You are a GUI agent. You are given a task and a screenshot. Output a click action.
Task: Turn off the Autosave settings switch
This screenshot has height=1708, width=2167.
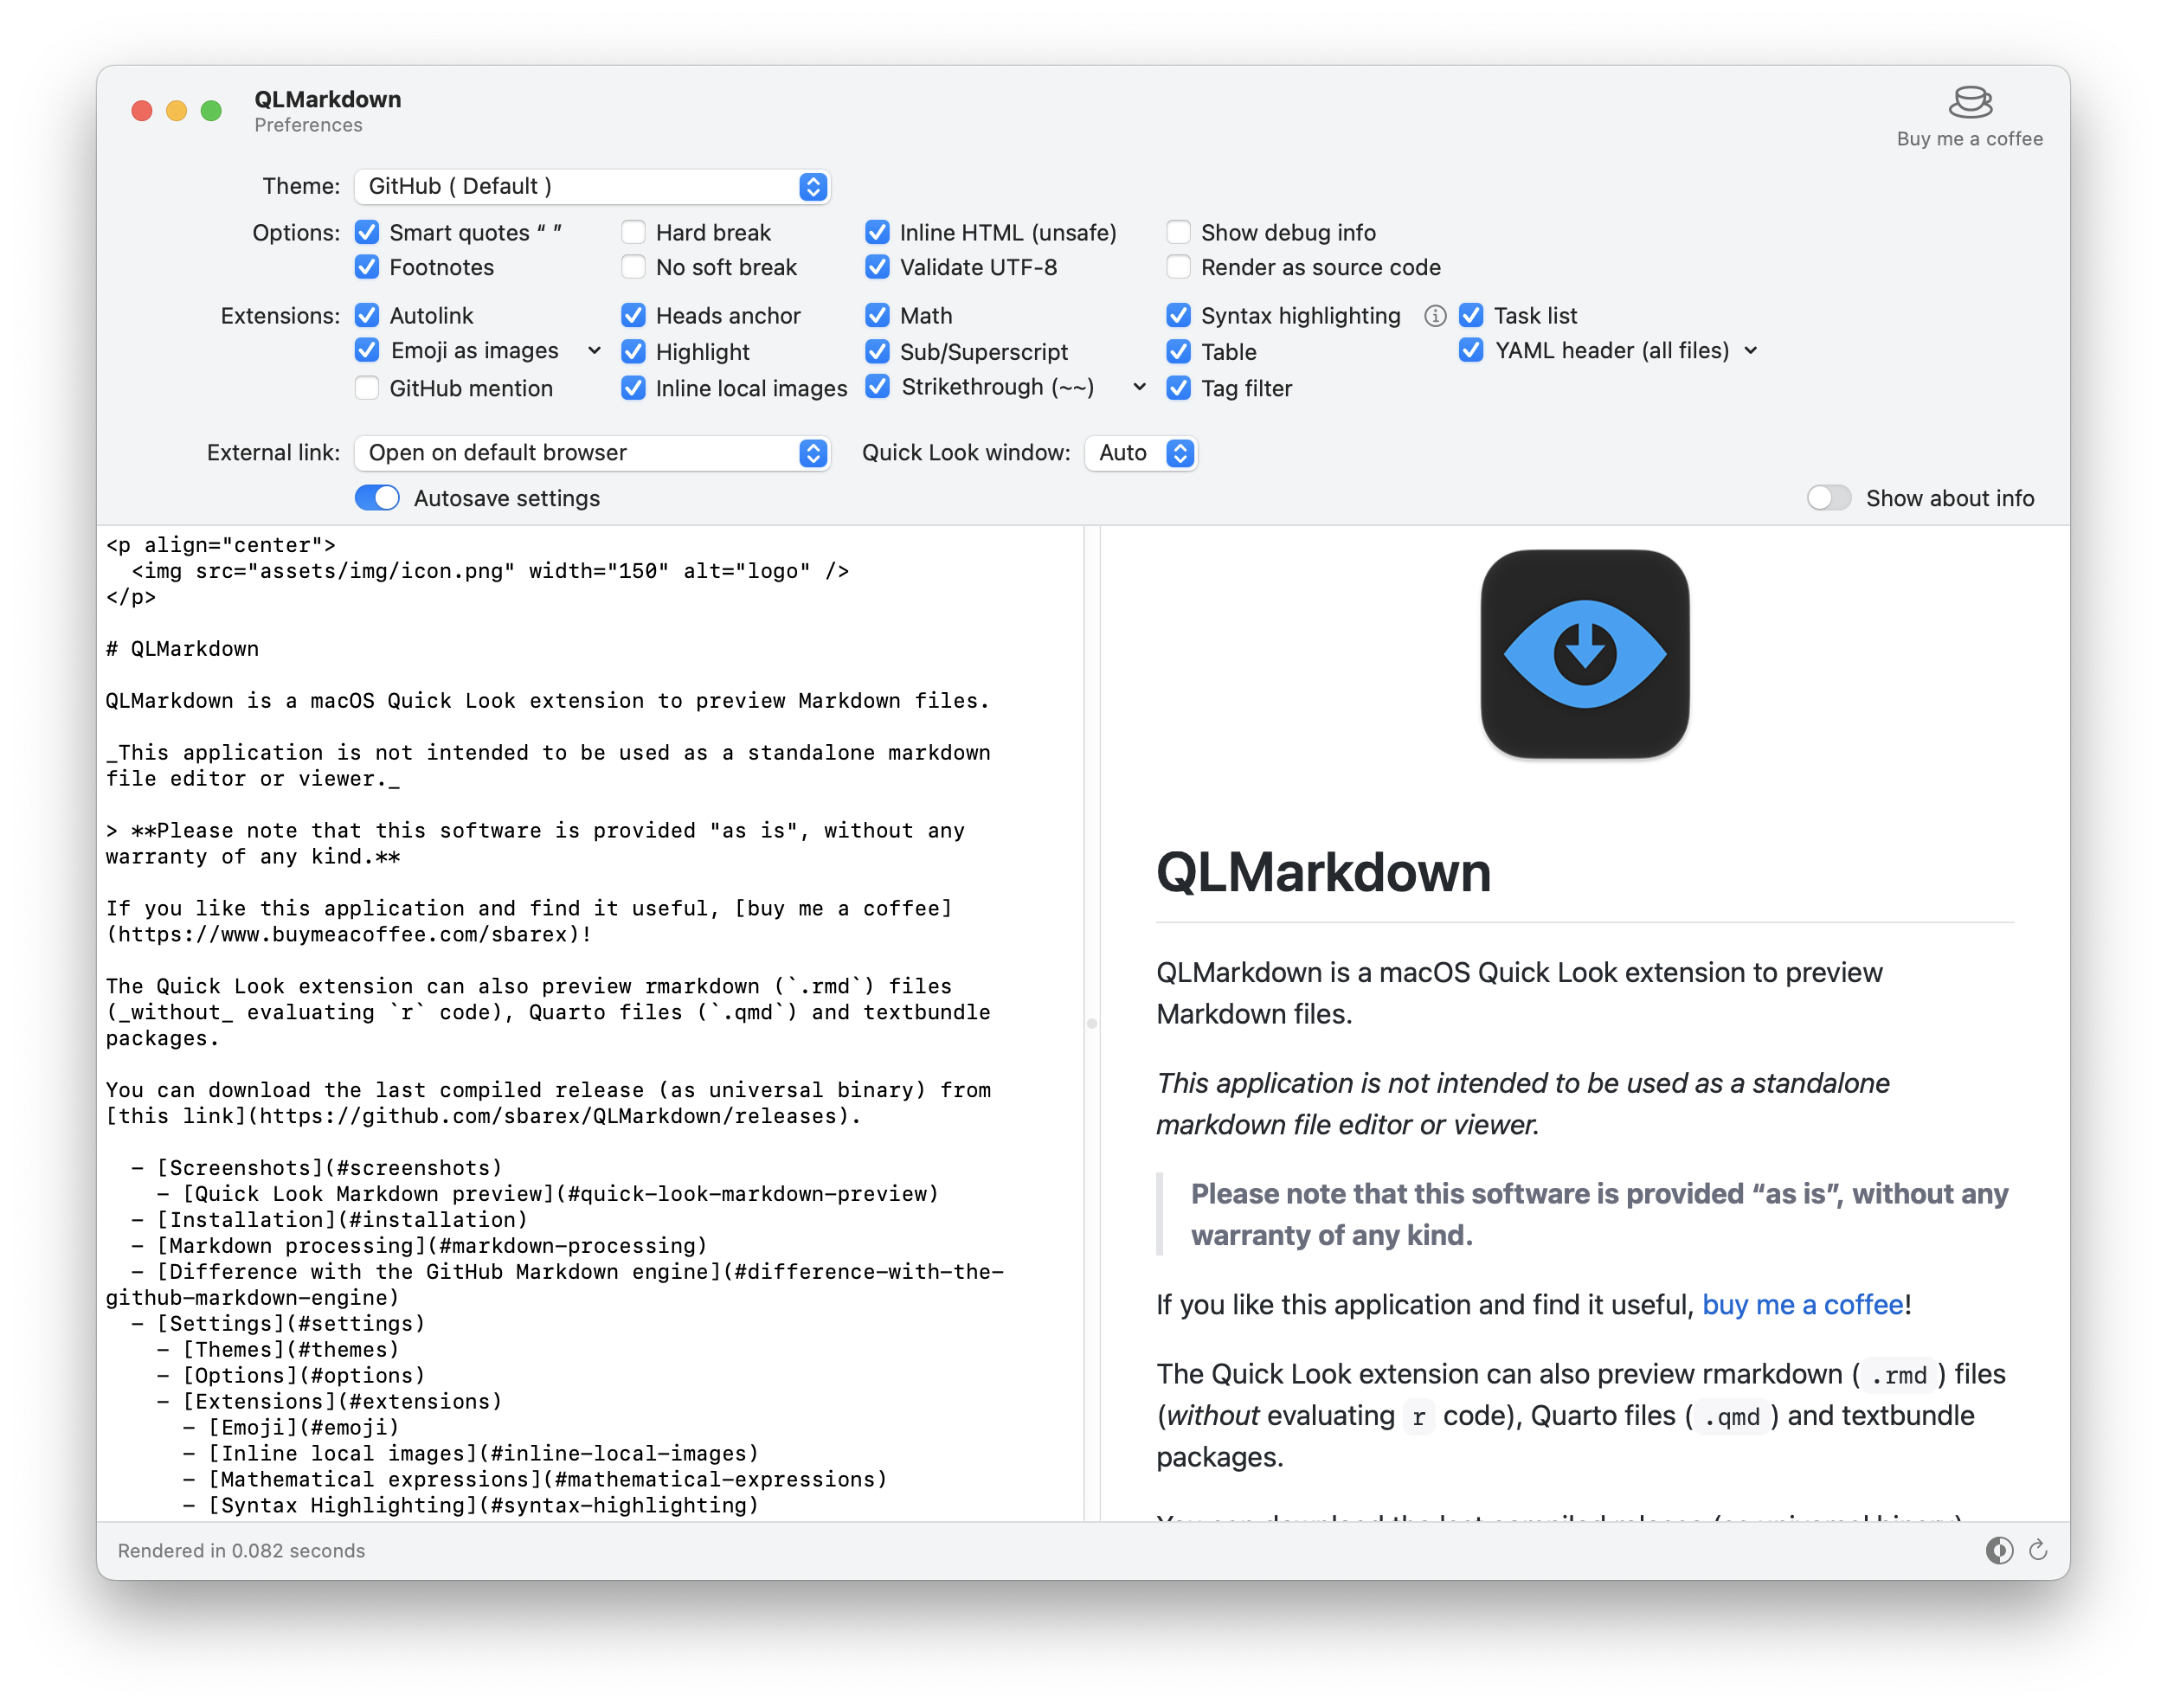pyautogui.click(x=377, y=498)
